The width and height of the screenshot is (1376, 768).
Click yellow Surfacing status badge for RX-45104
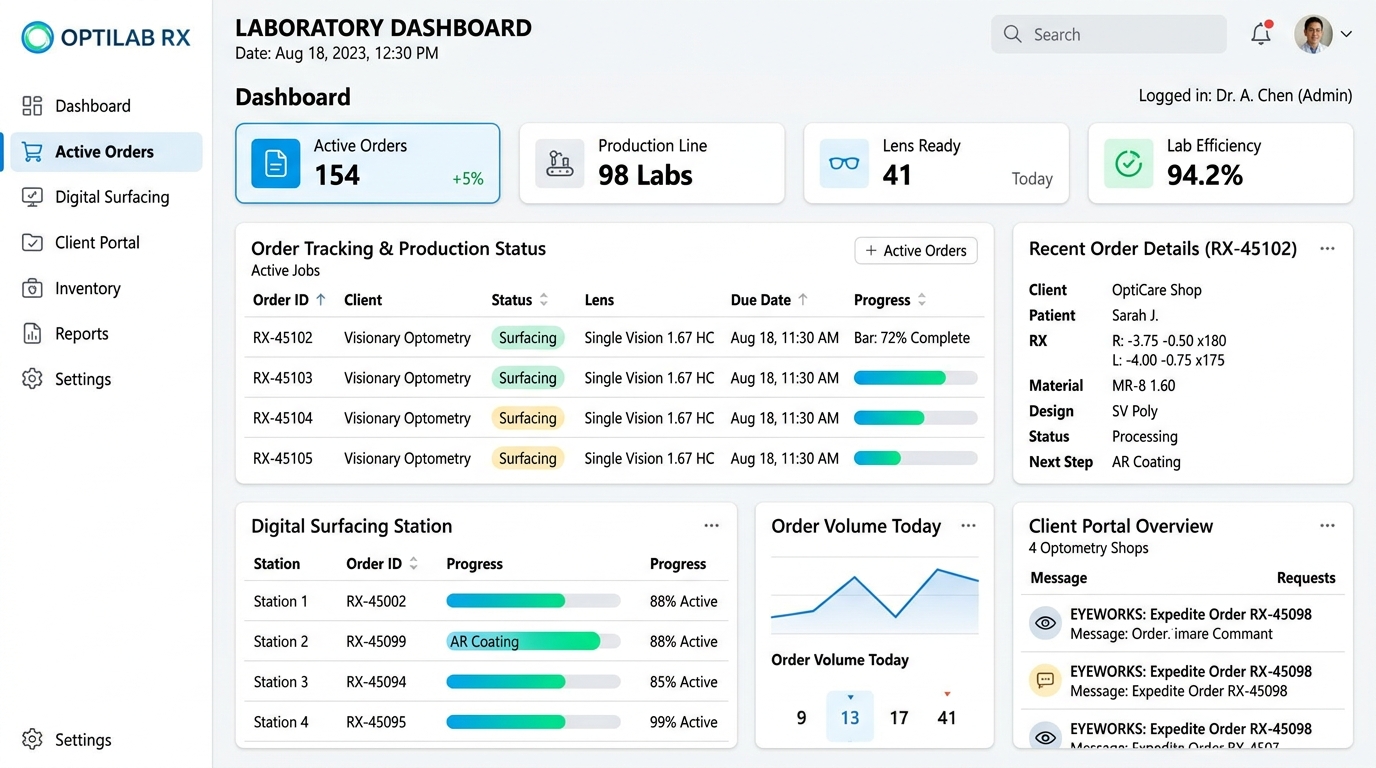pos(528,418)
